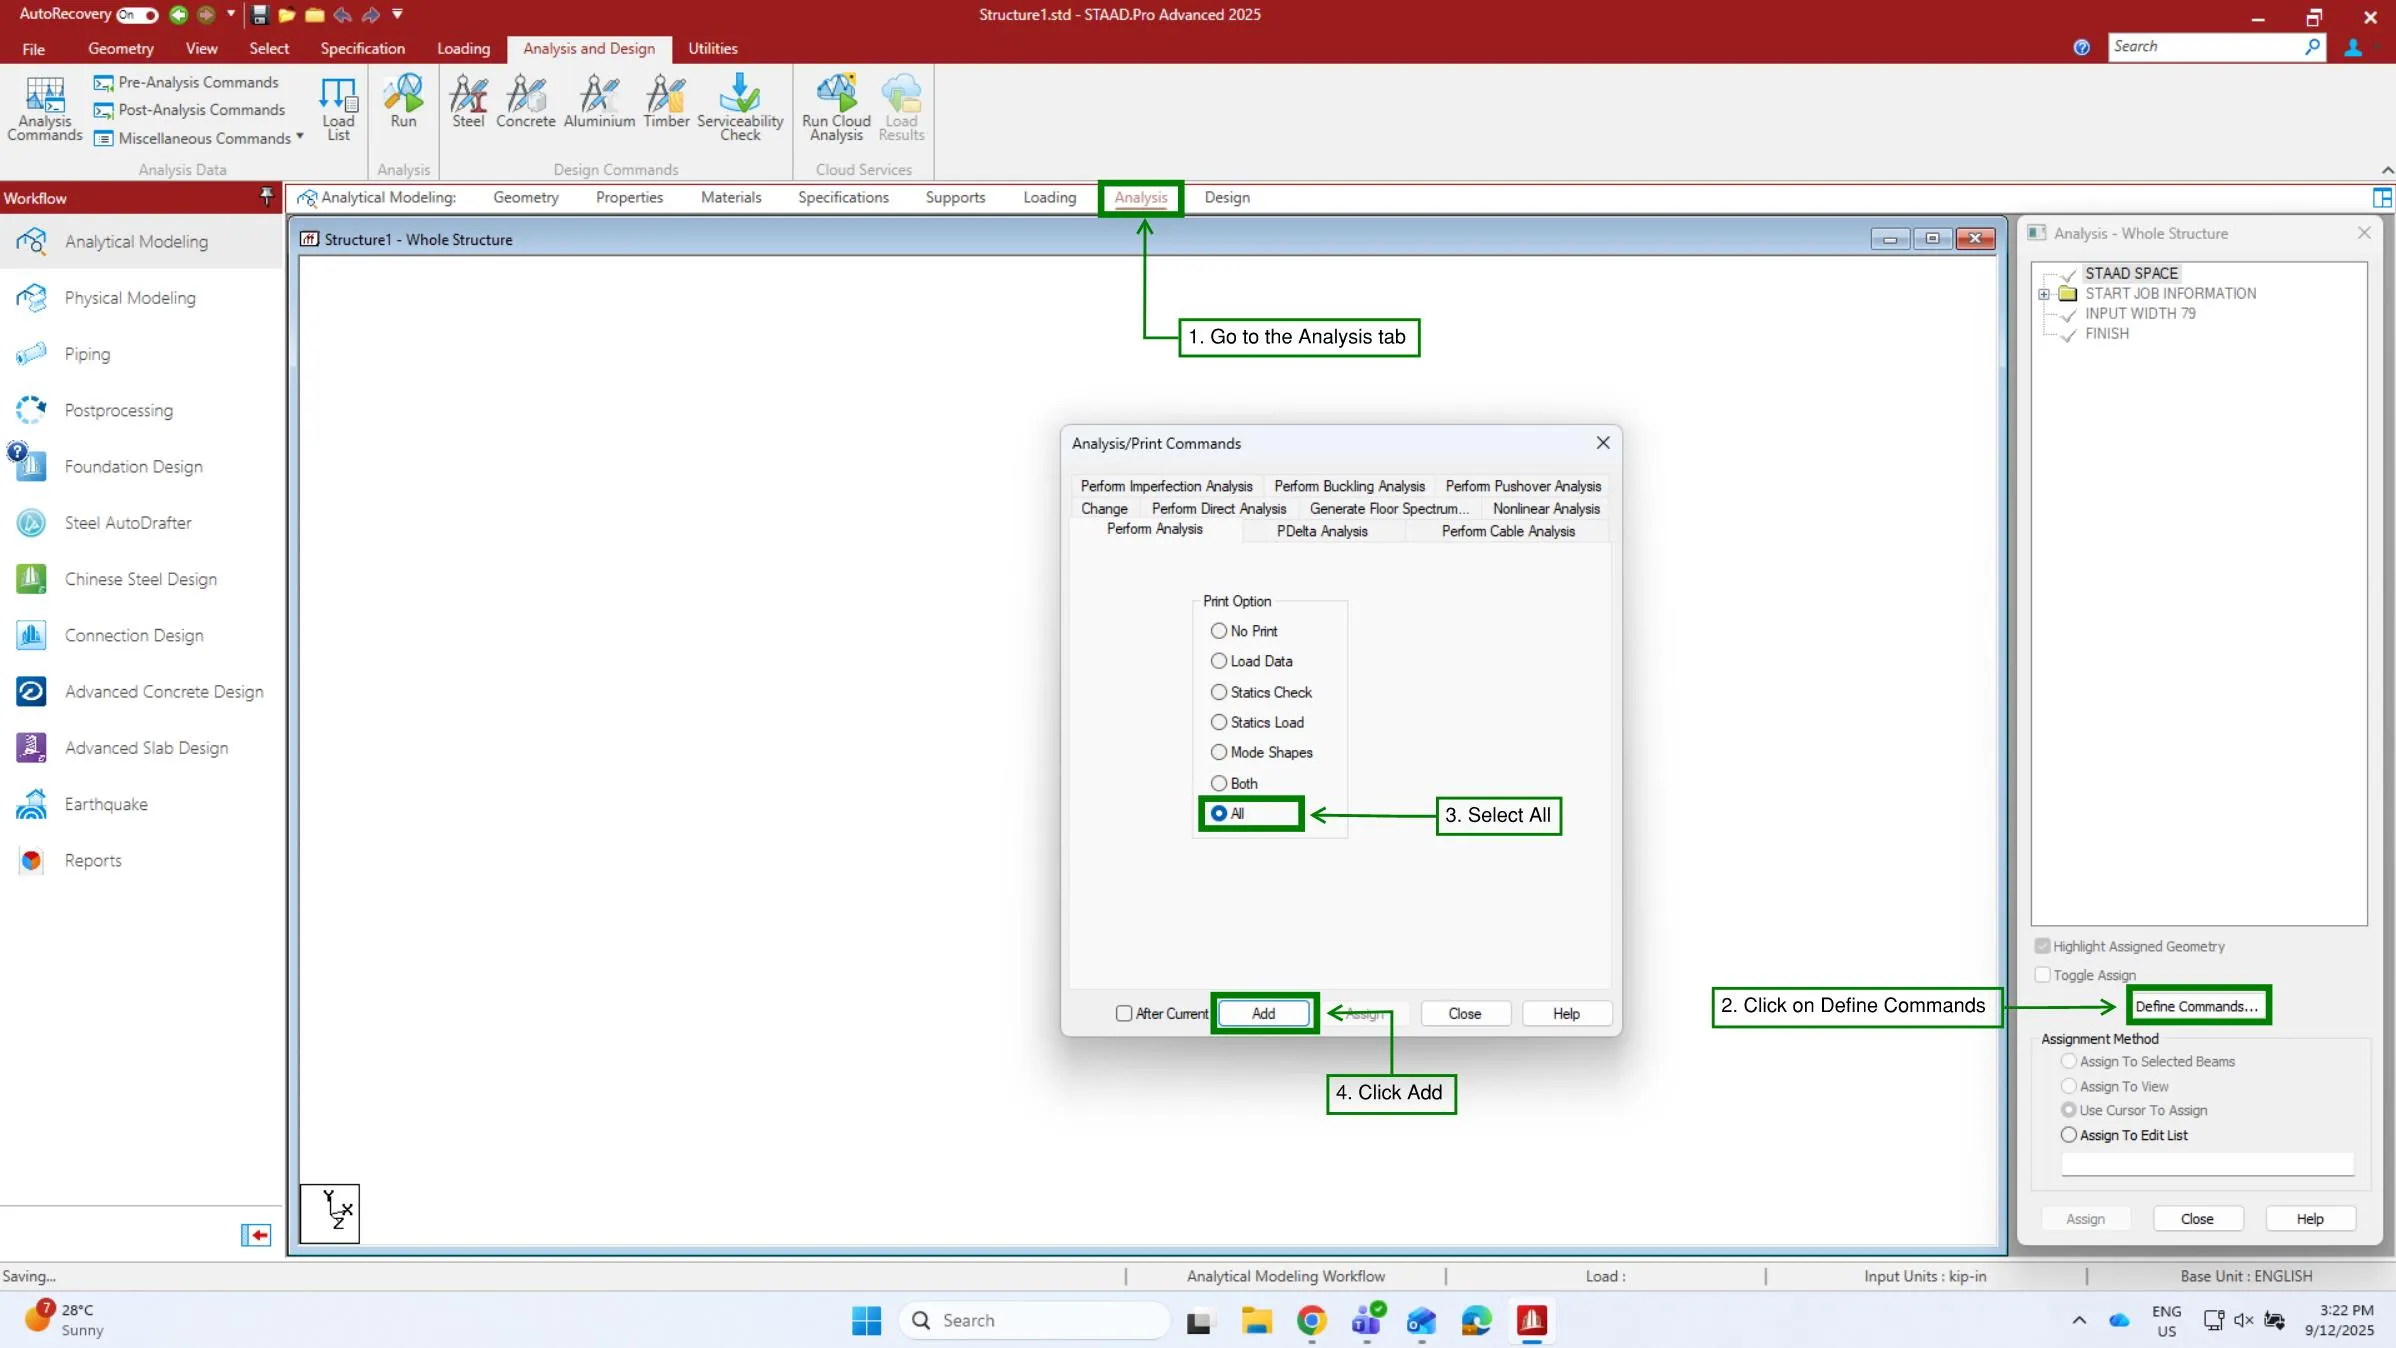Open Earthquake workflow in sidebar

106,804
